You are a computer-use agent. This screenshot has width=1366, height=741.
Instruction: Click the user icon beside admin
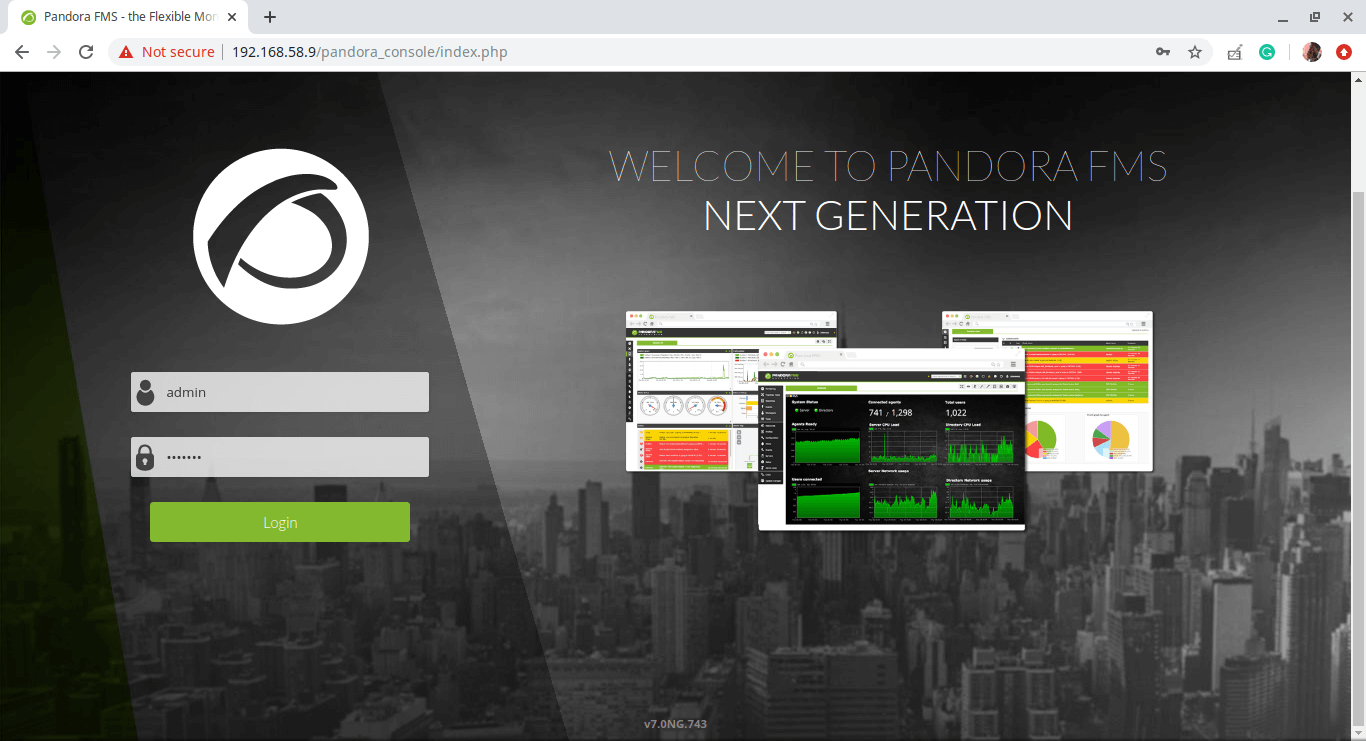click(x=146, y=392)
